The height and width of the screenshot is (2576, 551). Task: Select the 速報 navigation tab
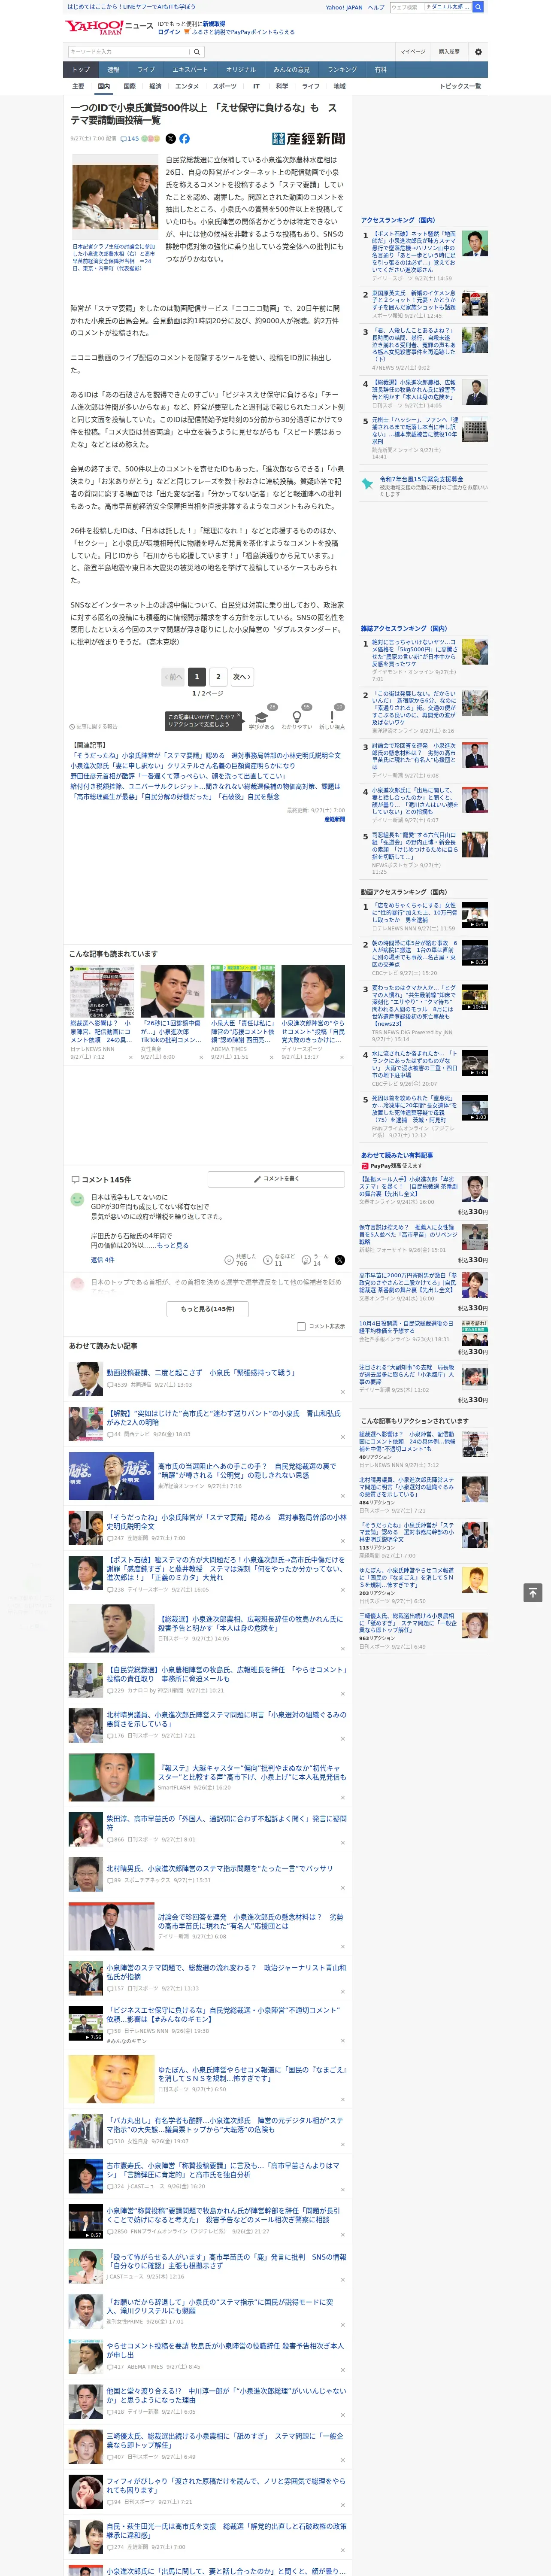coord(113,70)
